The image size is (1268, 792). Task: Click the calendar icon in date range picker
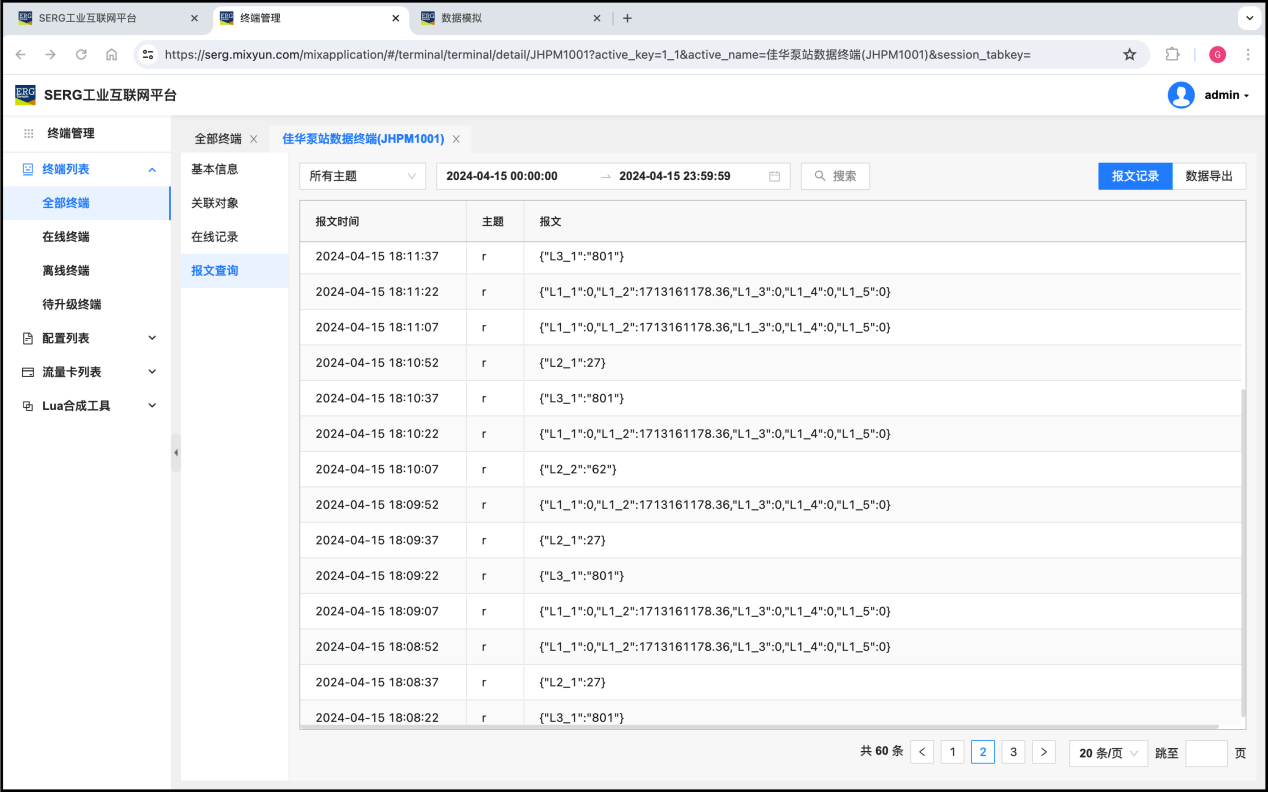coord(774,176)
